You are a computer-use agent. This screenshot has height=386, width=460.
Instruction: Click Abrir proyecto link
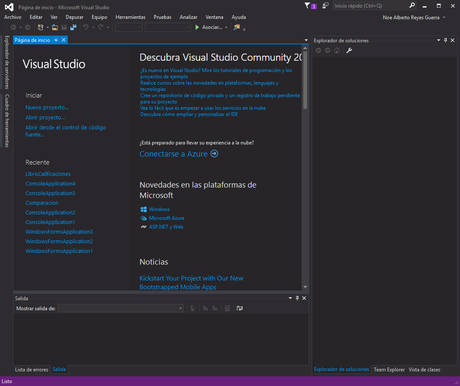(x=45, y=117)
